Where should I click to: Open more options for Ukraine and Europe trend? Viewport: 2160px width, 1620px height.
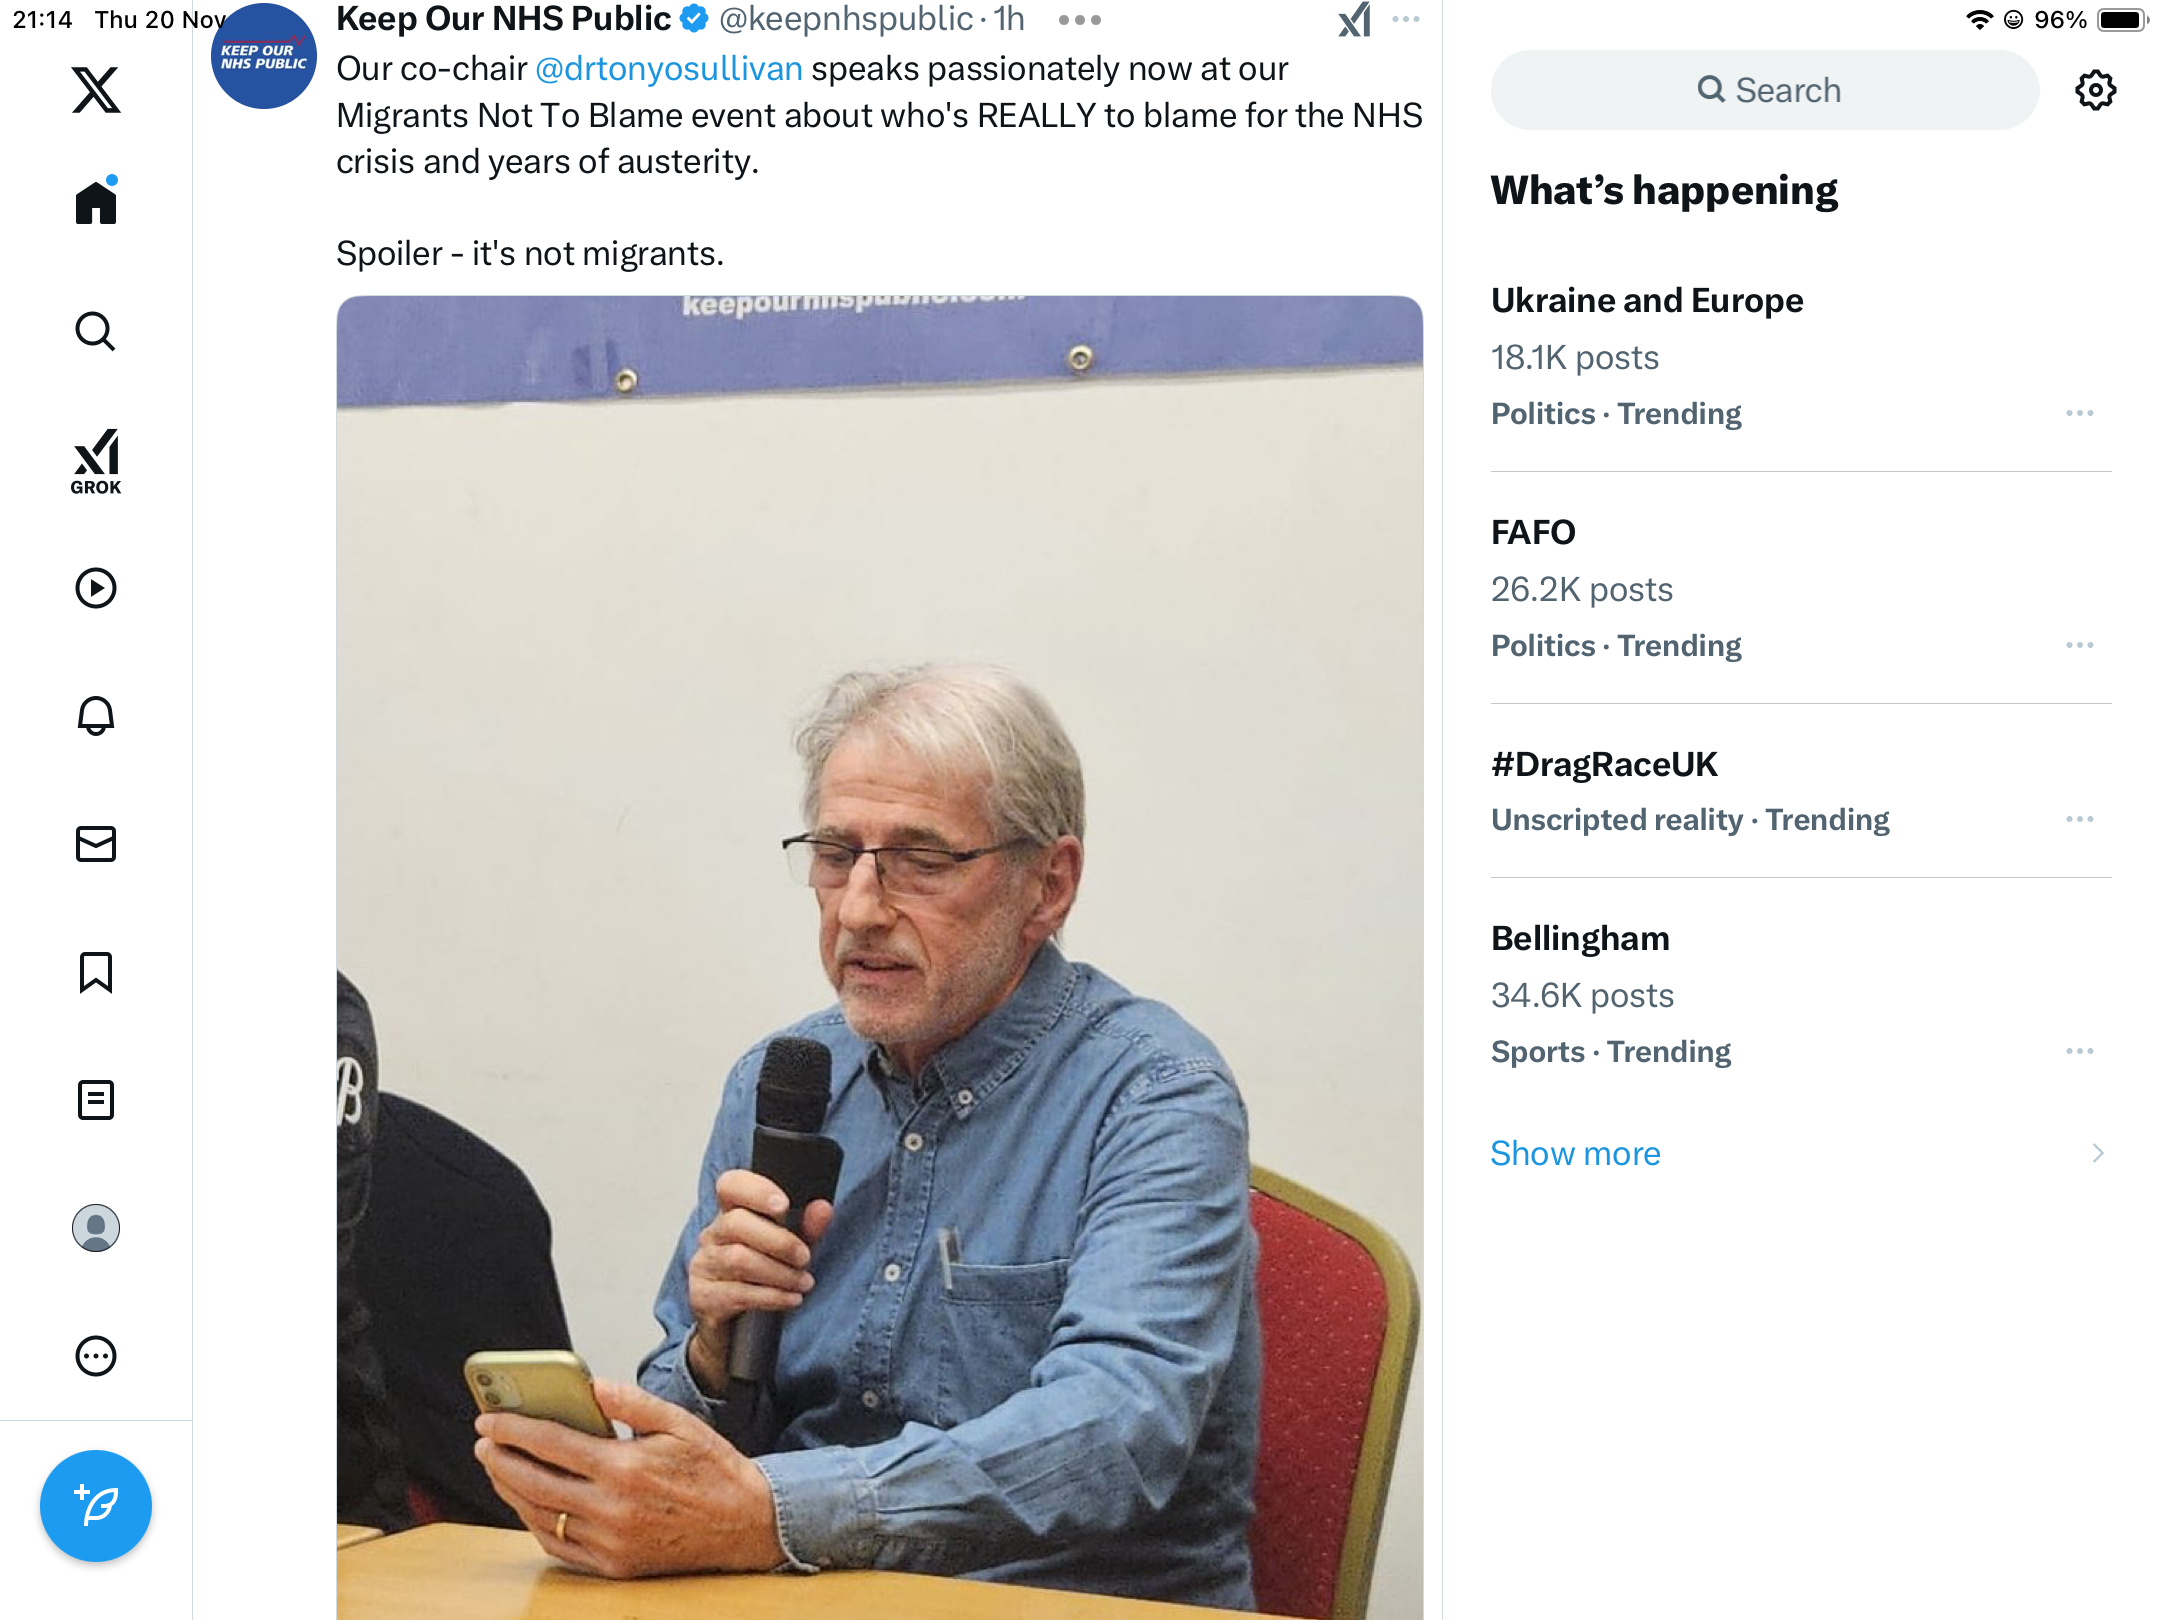pos(2080,413)
